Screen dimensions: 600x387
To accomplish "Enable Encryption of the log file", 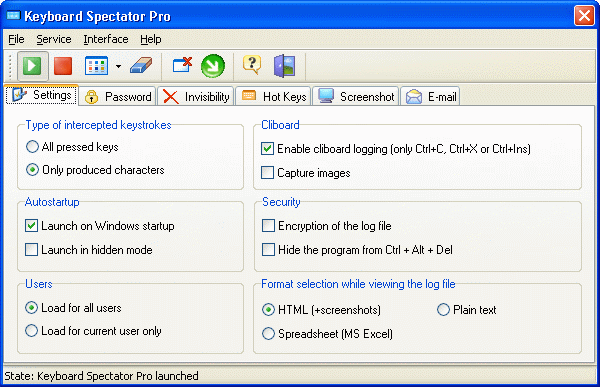I will [327, 226].
